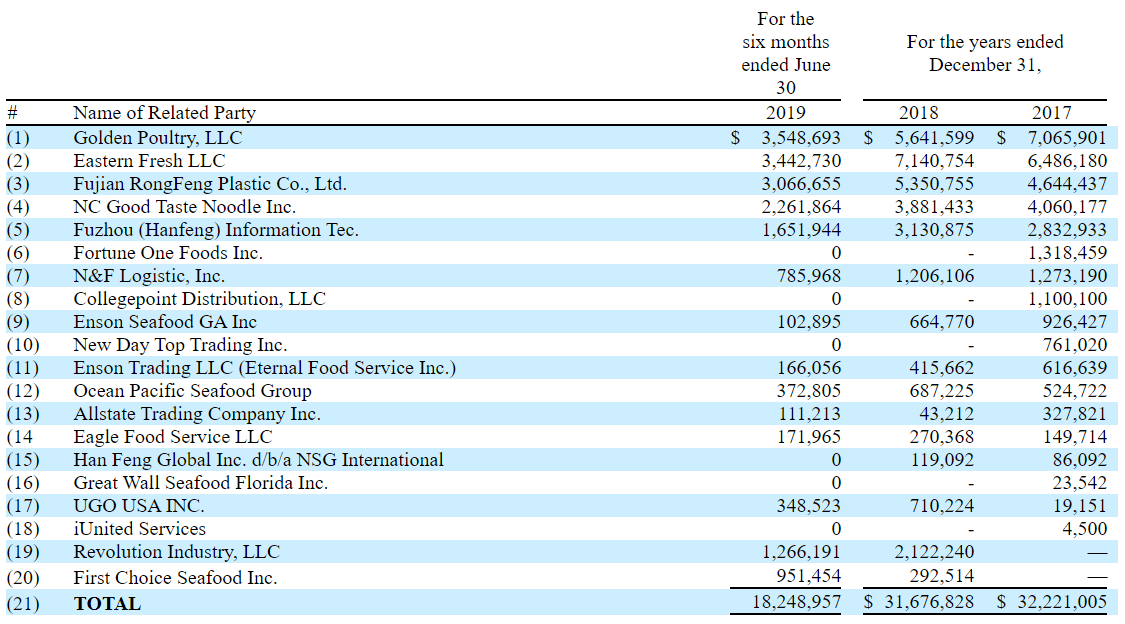
Task: Click the 'N&F Logistic, Inc.' name
Action: pos(149,275)
